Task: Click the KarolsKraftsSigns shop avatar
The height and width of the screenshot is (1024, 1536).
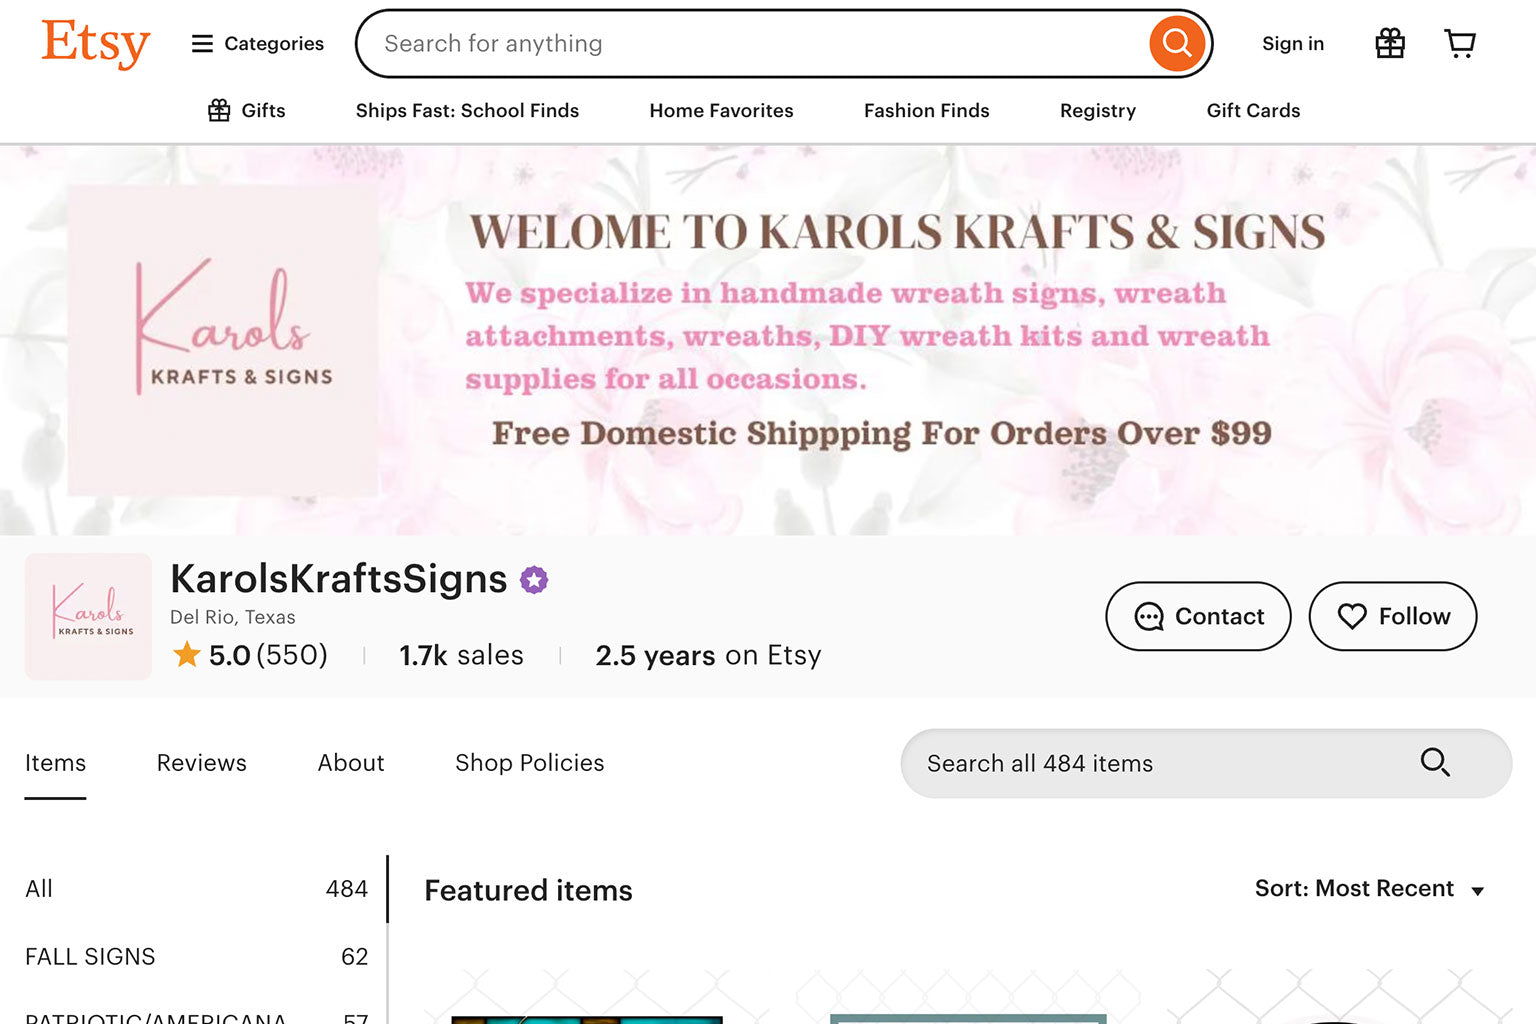Action: pos(88,617)
